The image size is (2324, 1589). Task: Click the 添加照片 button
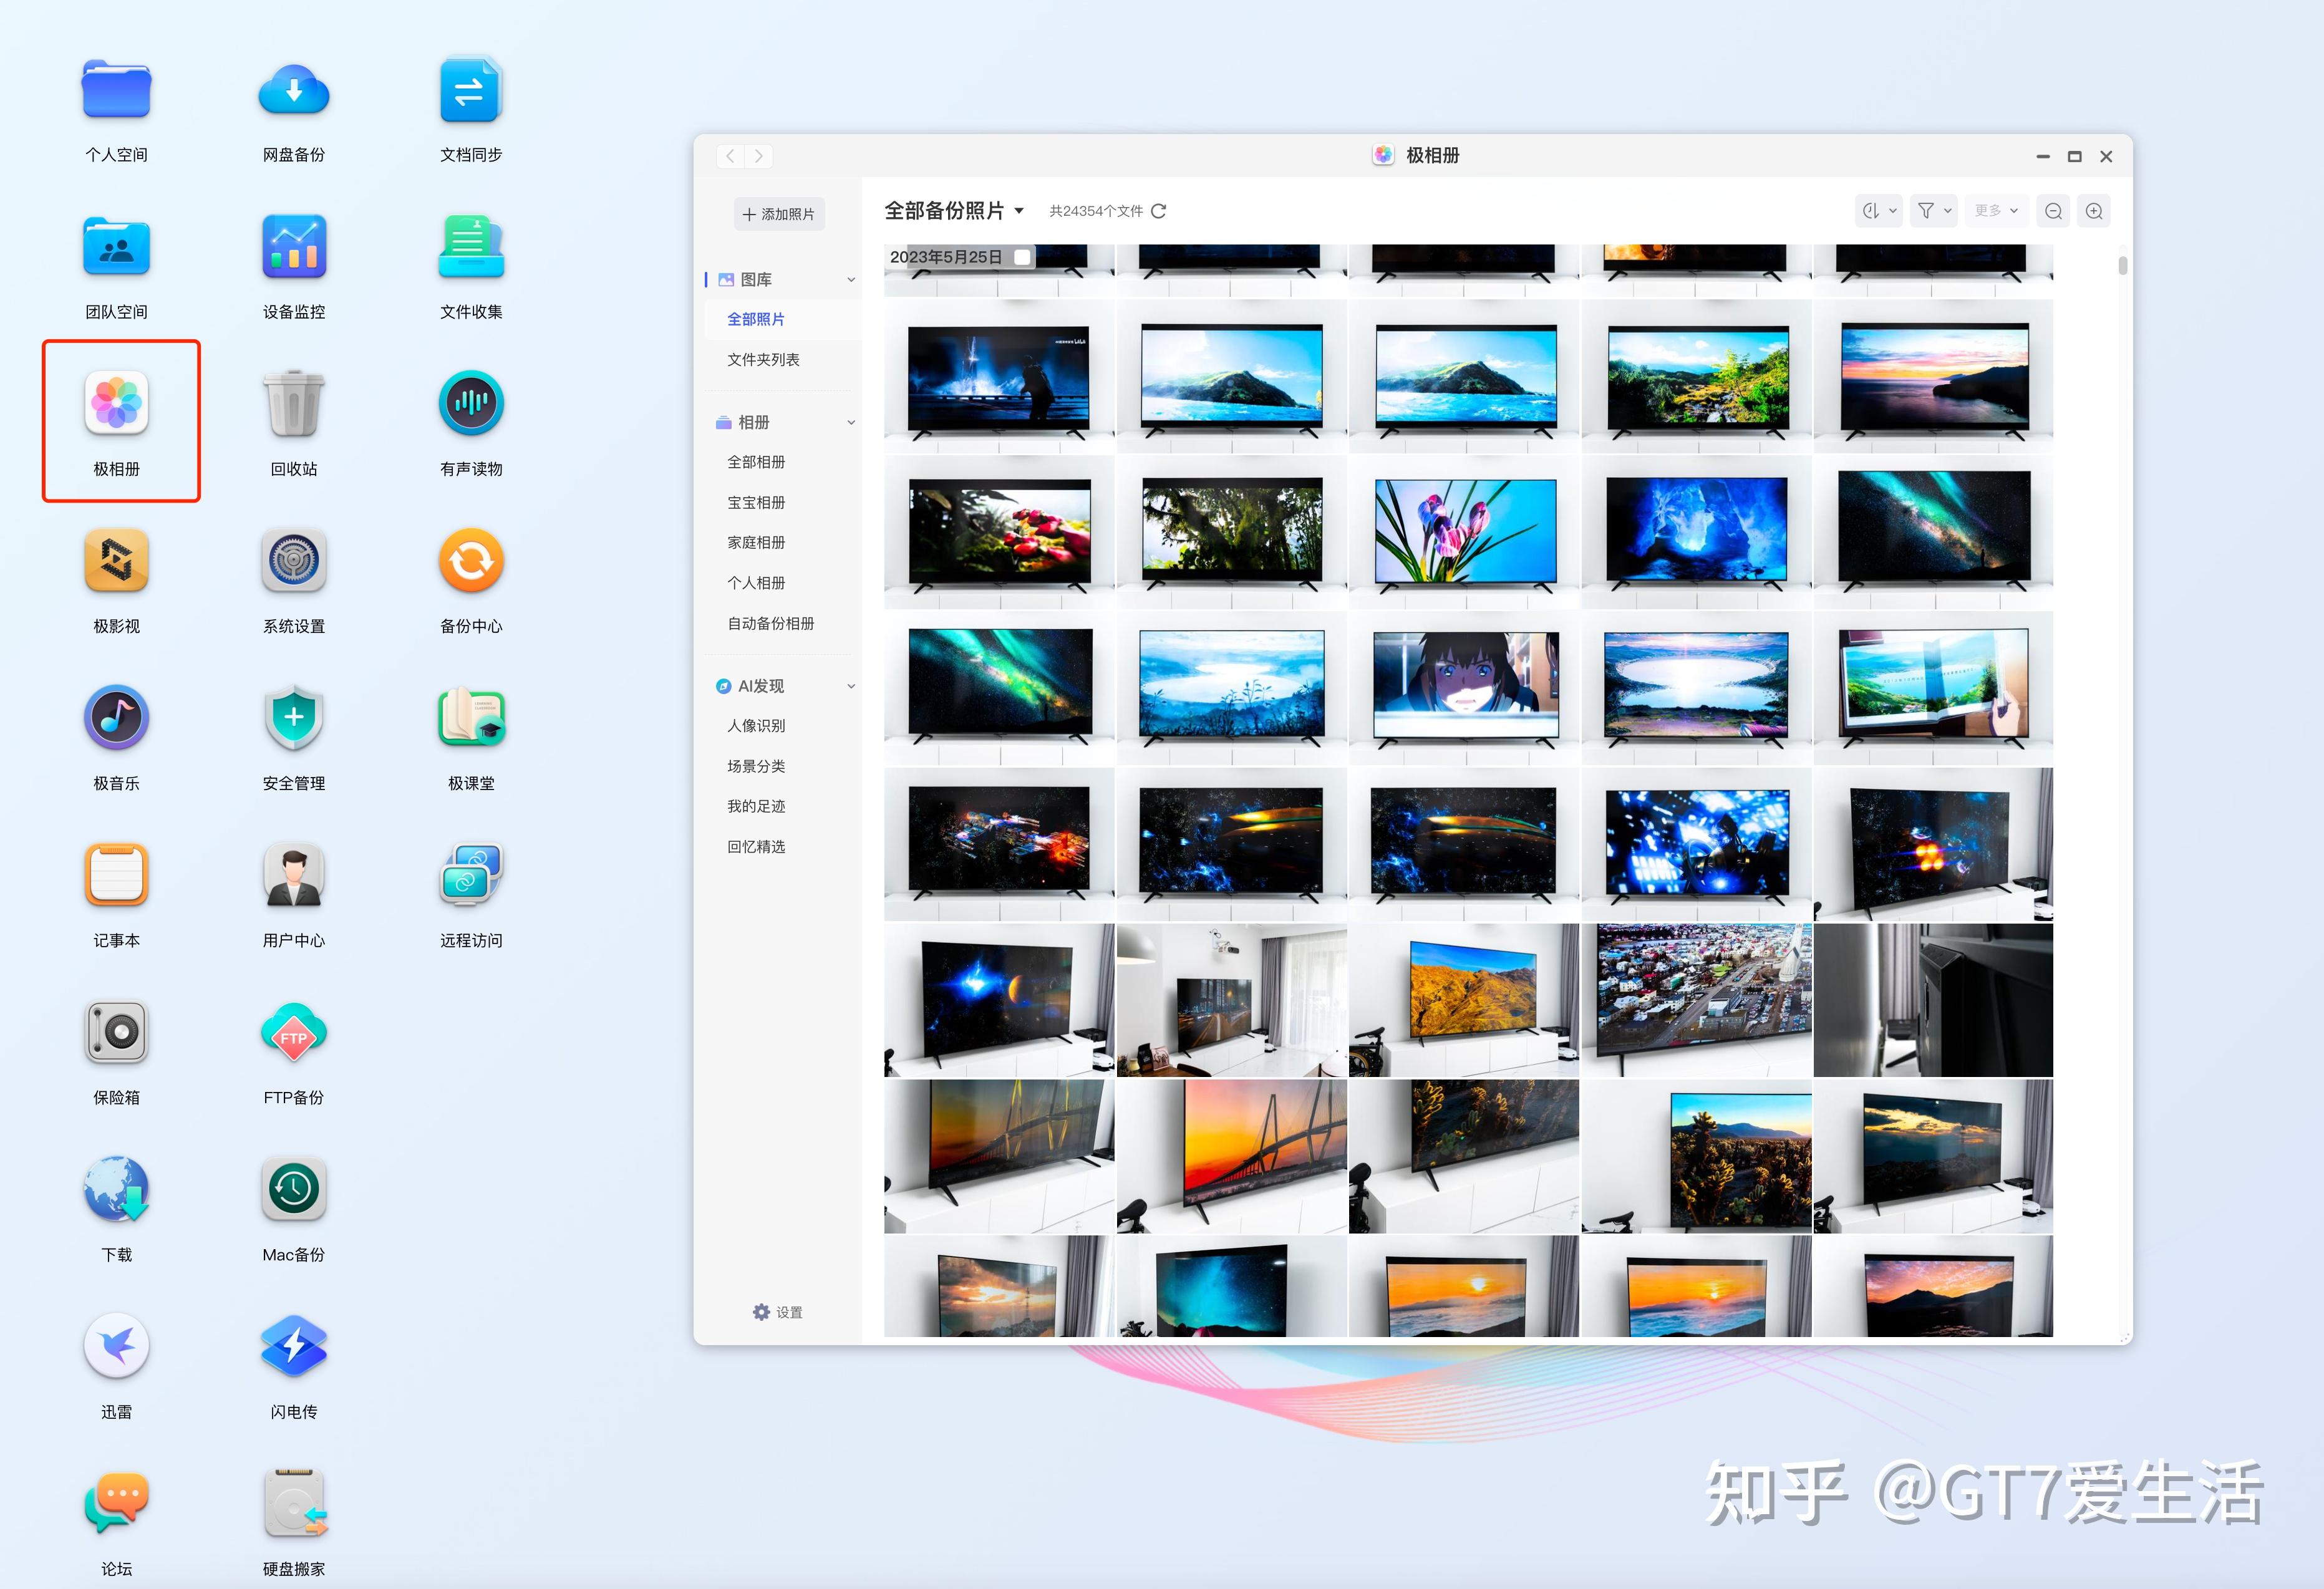coord(779,213)
